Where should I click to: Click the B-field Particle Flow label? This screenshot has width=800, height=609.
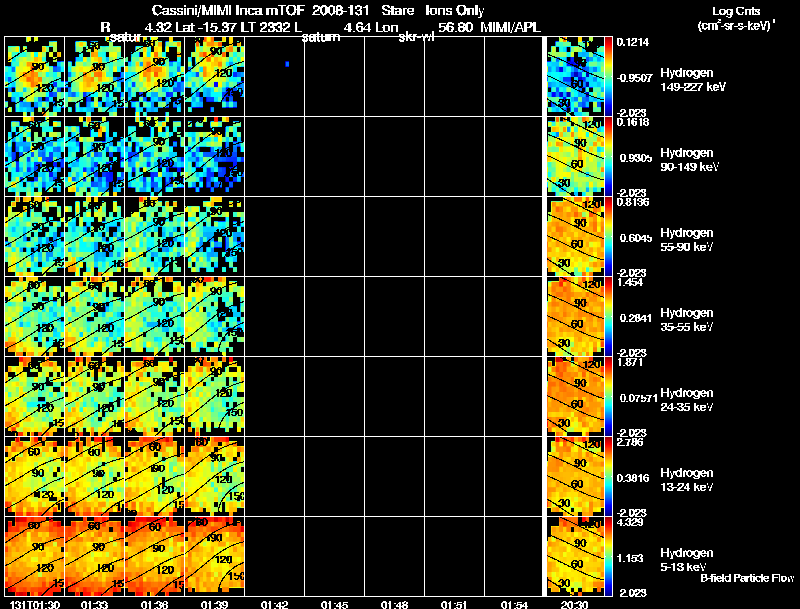click(x=747, y=578)
